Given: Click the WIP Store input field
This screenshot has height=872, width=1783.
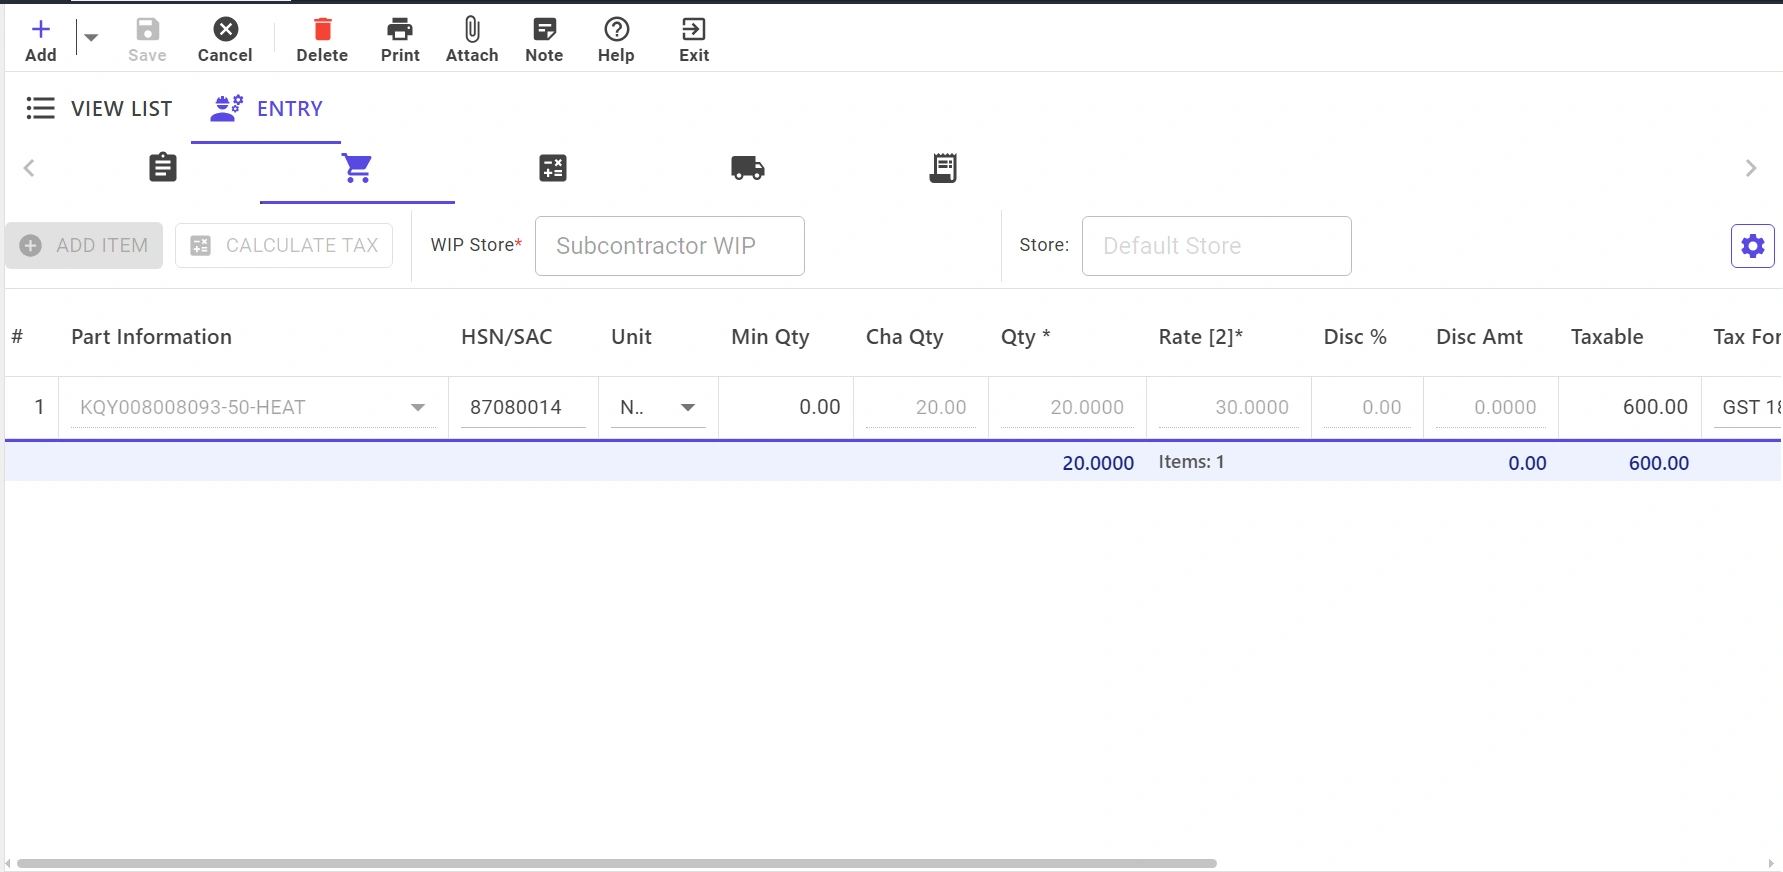Looking at the screenshot, I should coord(670,246).
